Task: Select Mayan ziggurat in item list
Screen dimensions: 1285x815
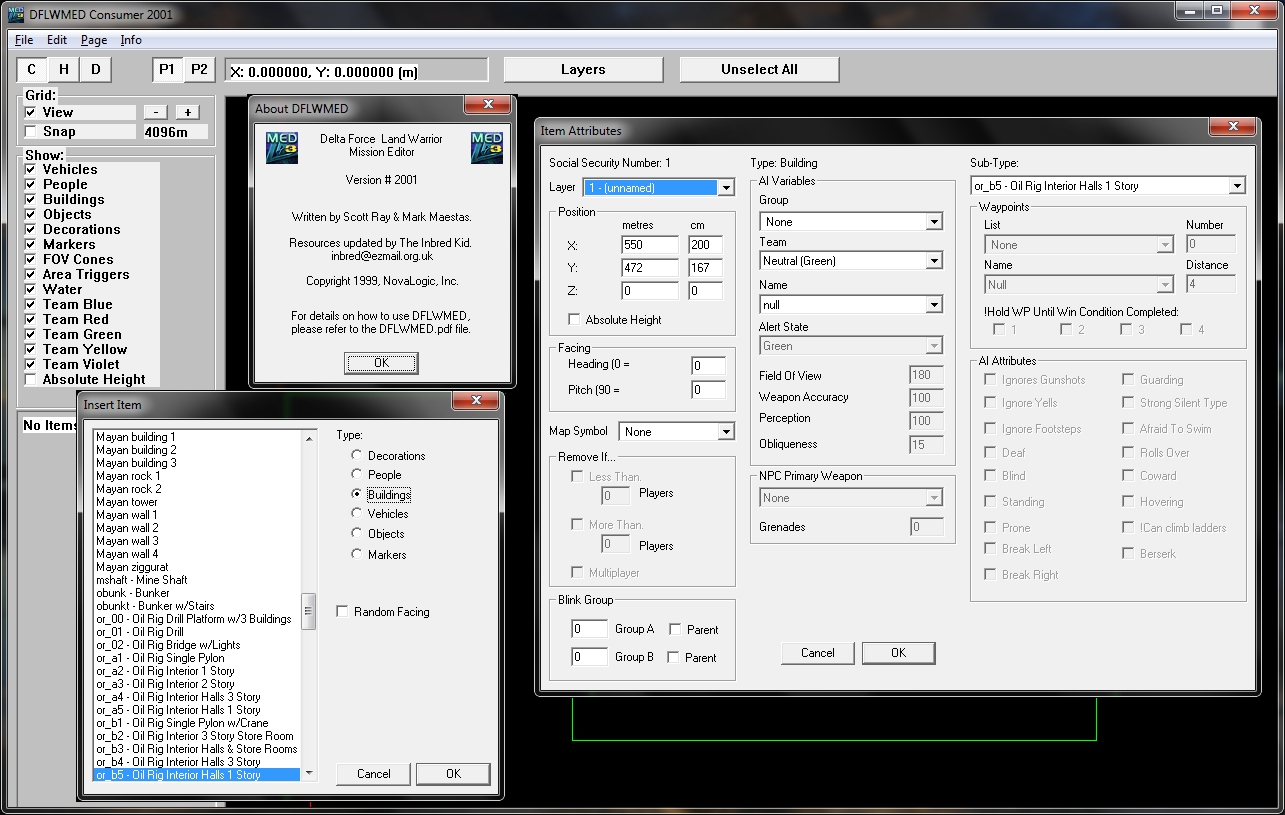Action: 196,567
